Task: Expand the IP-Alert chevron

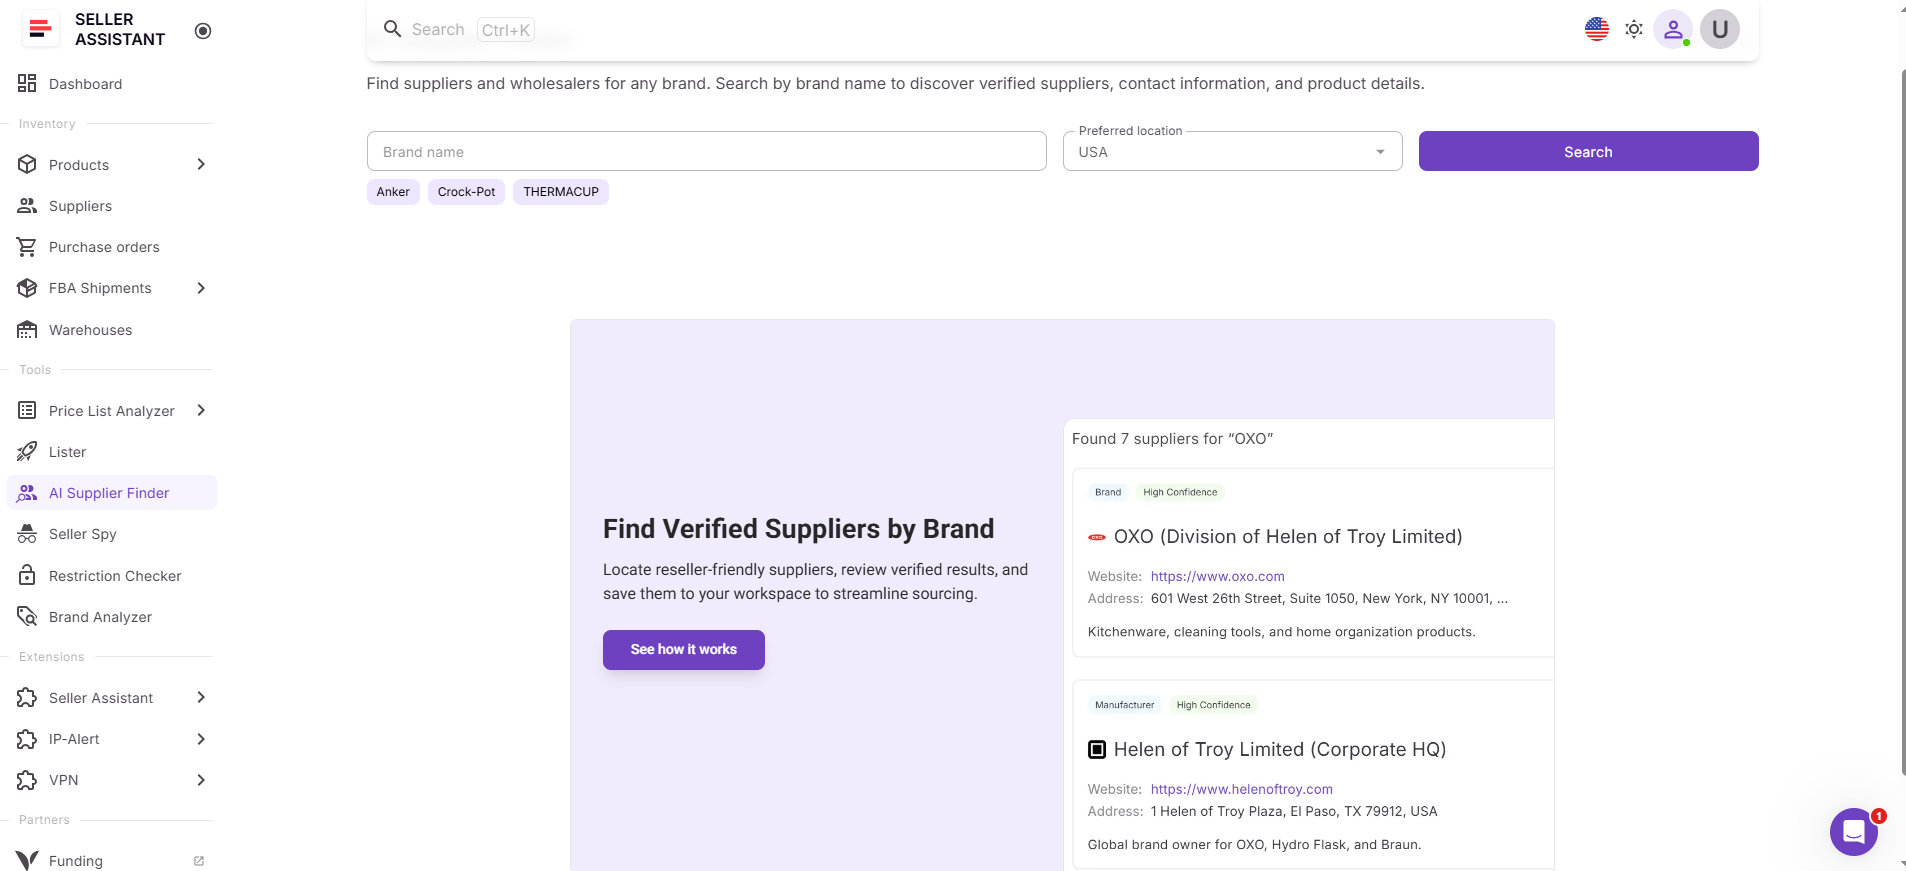Action: click(201, 739)
